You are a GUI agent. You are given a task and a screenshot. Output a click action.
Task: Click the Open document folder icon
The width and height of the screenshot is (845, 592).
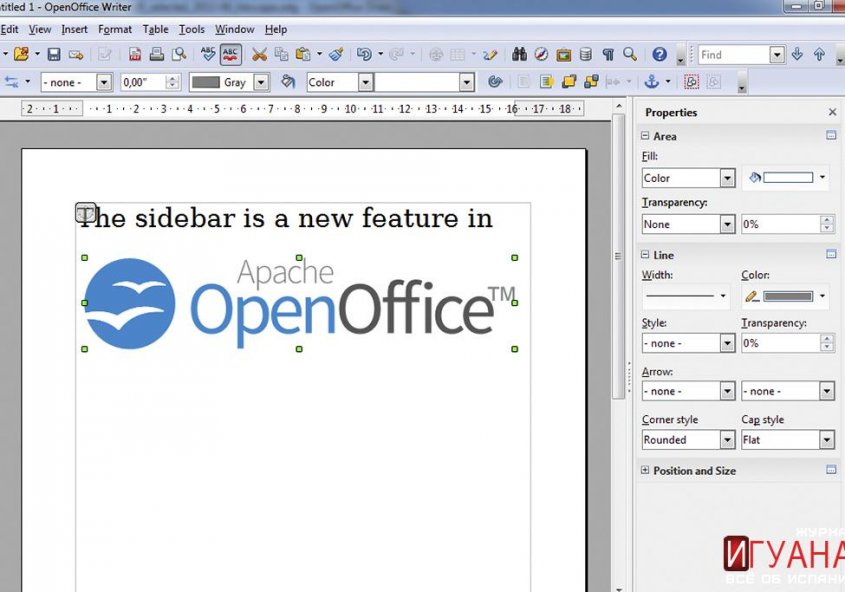pos(21,54)
